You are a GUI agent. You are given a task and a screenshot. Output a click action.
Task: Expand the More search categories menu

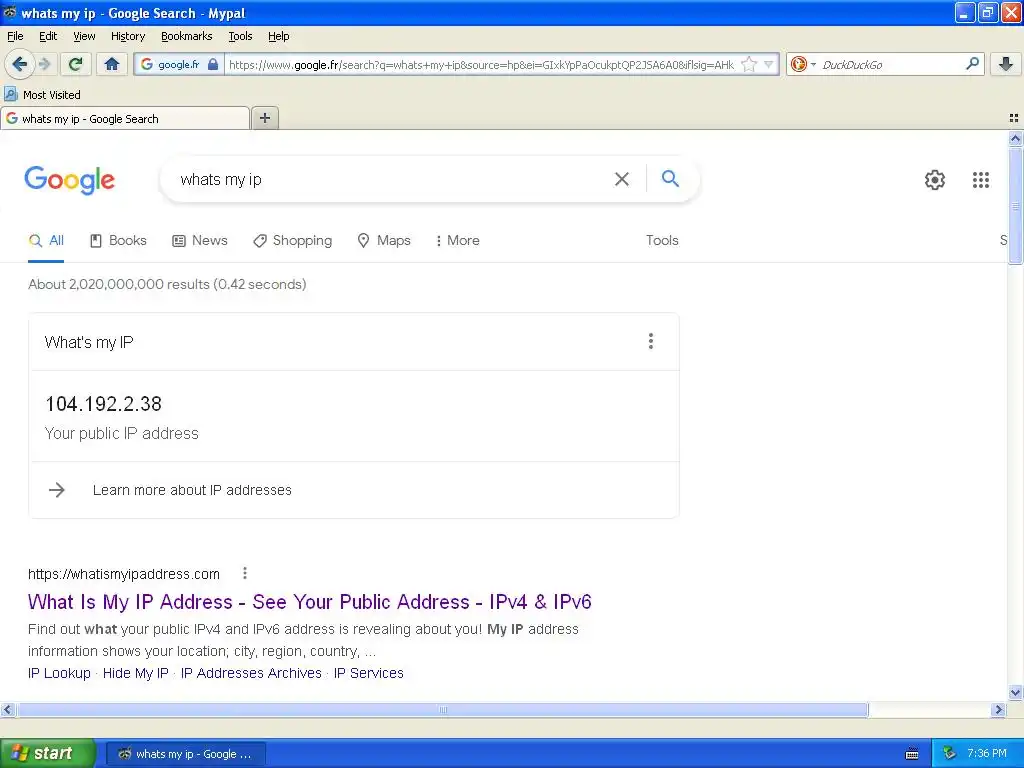coord(458,240)
